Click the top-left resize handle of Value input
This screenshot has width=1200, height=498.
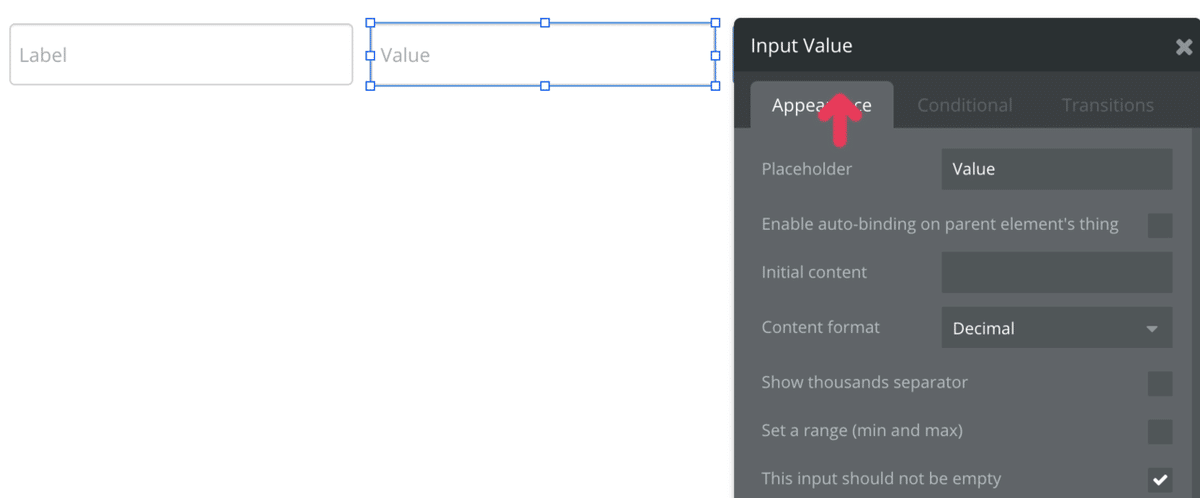coord(370,22)
